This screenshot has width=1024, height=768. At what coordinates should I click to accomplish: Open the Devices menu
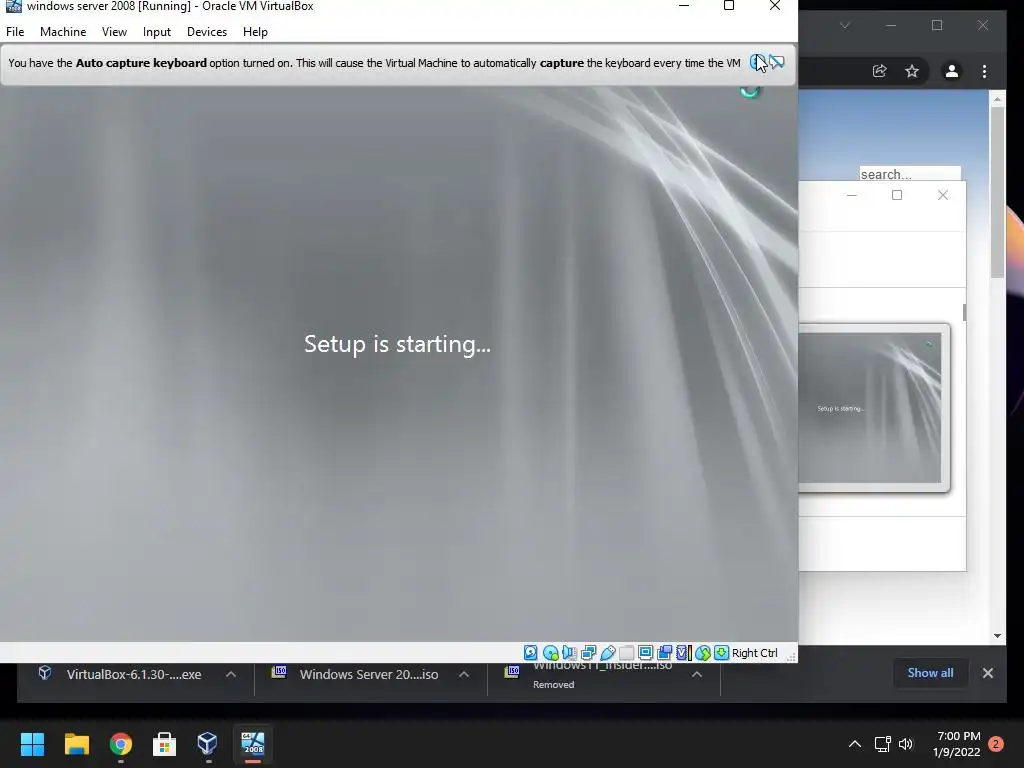[x=207, y=31]
